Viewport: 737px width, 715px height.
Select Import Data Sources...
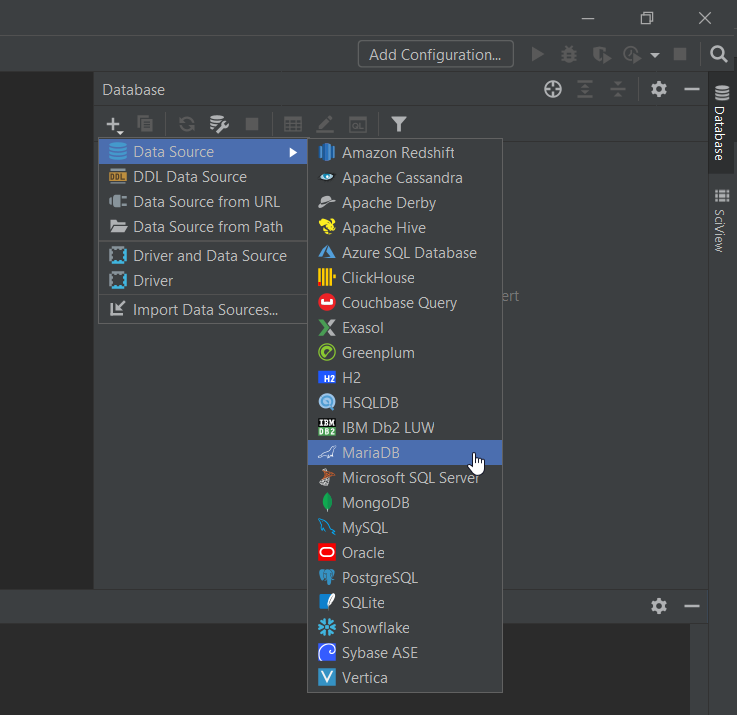(203, 310)
